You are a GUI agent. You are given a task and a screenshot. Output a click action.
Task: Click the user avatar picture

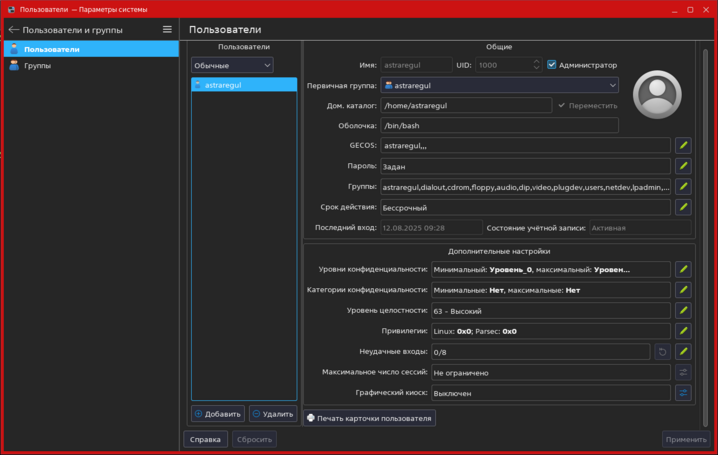pos(658,93)
